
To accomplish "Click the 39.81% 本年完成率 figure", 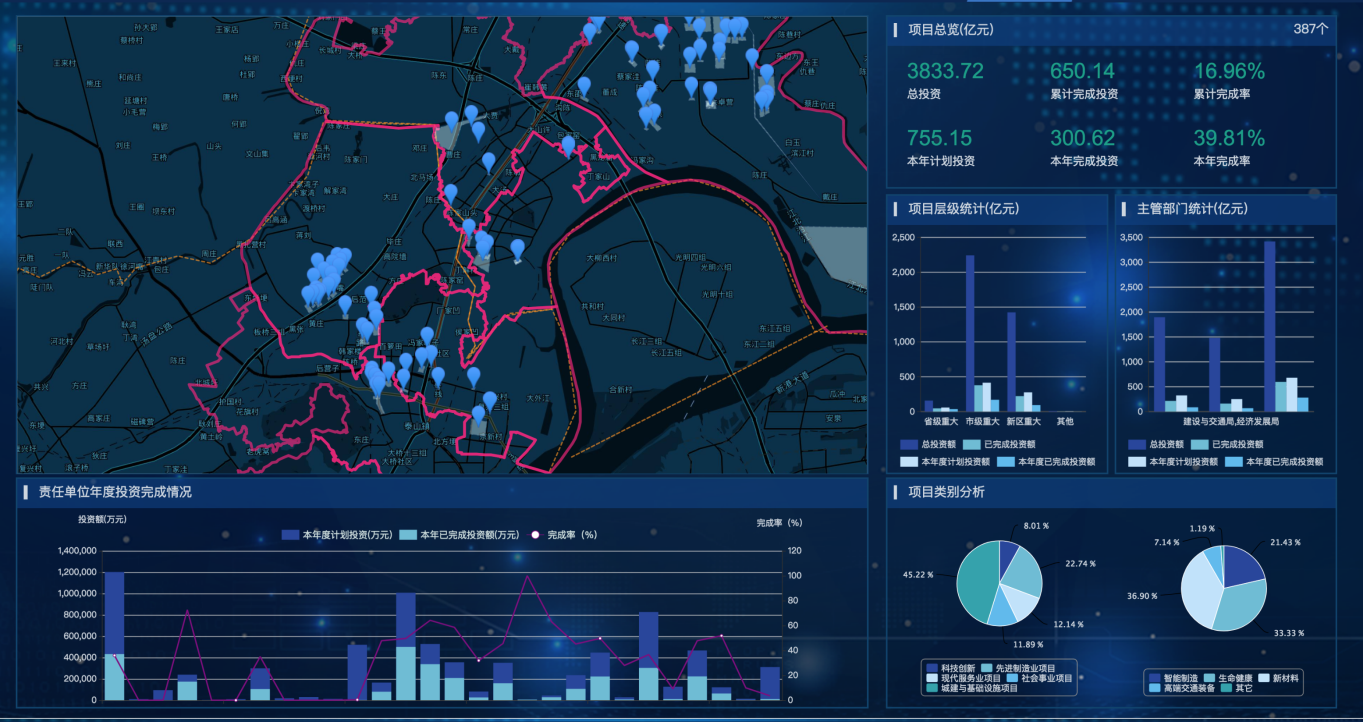I will click(1229, 138).
